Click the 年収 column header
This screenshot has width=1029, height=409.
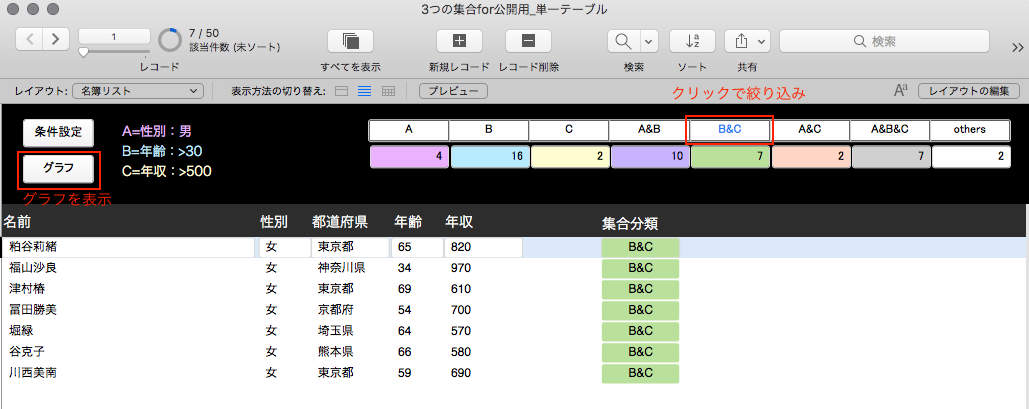tap(459, 222)
